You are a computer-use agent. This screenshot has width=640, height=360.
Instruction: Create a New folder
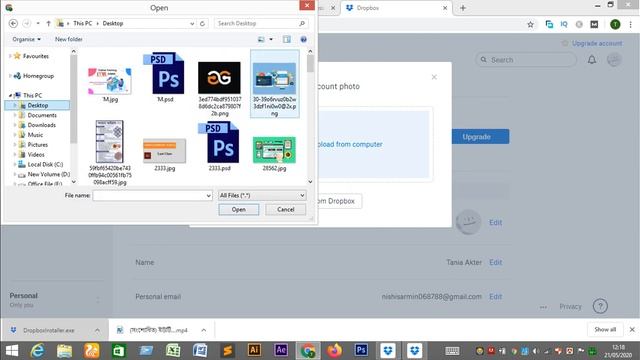[x=69, y=40]
